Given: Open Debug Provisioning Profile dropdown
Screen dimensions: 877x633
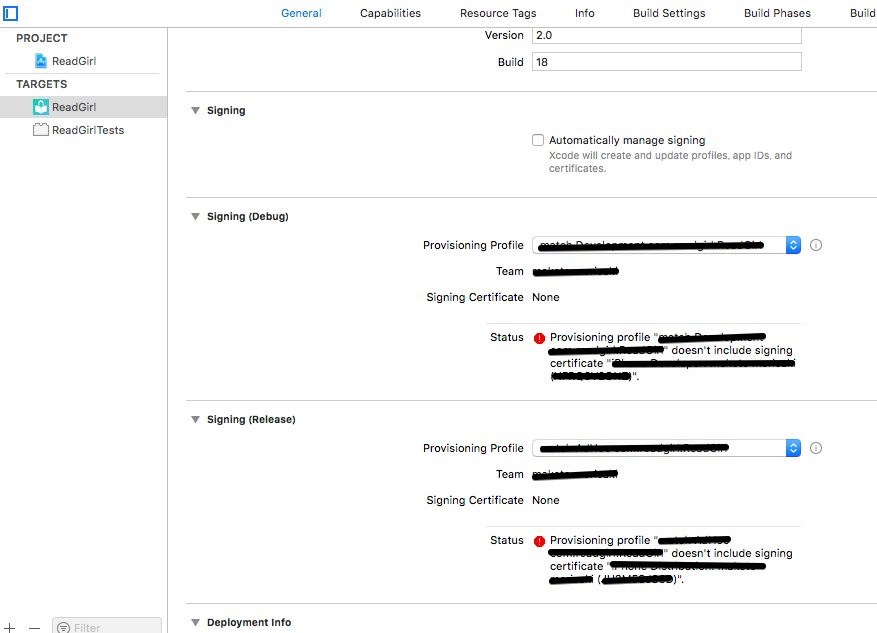Looking at the screenshot, I should (667, 245).
